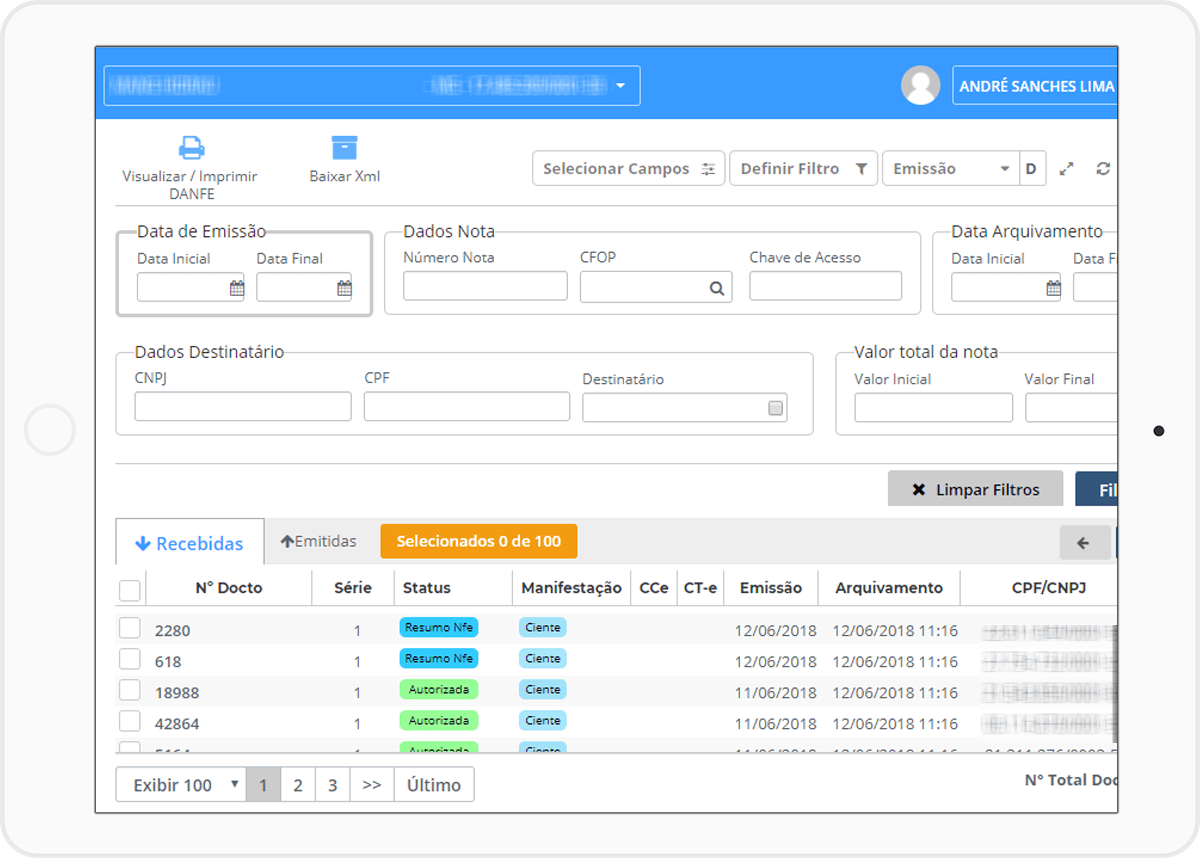1200x858 pixels.
Task: Open calendar for Data Arquivamento Data Inicial
Action: [1053, 288]
